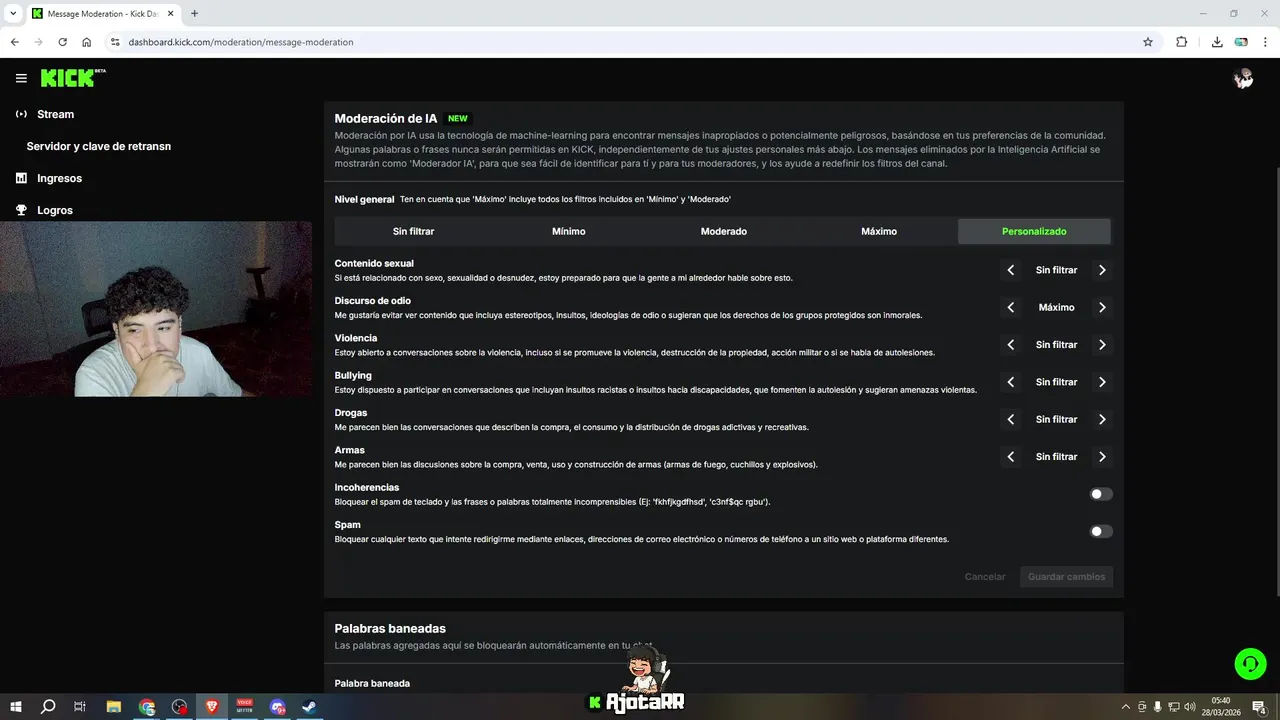Screen dimensions: 1280x720
Task: Lower the Violencia filter level
Action: pos(1011,344)
